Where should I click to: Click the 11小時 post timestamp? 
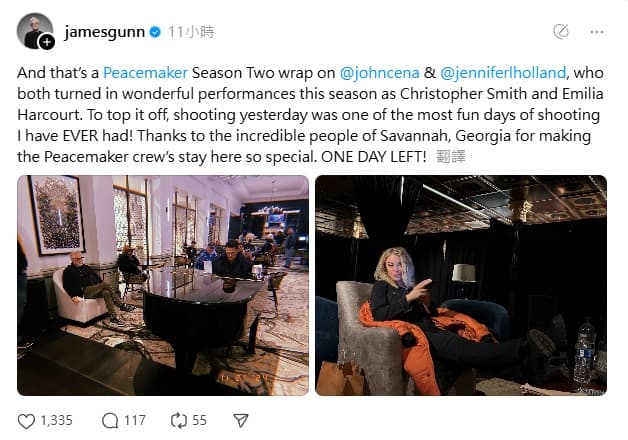click(x=191, y=32)
